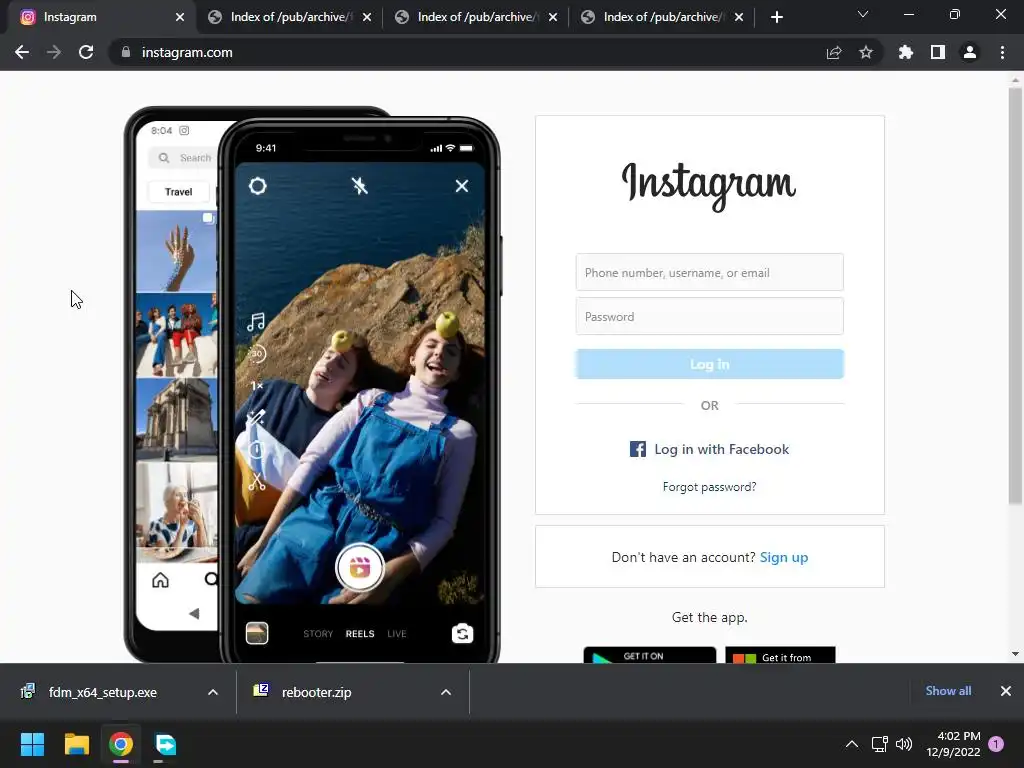The width and height of the screenshot is (1024, 768).
Task: Open the volume tray icon
Action: coord(904,744)
